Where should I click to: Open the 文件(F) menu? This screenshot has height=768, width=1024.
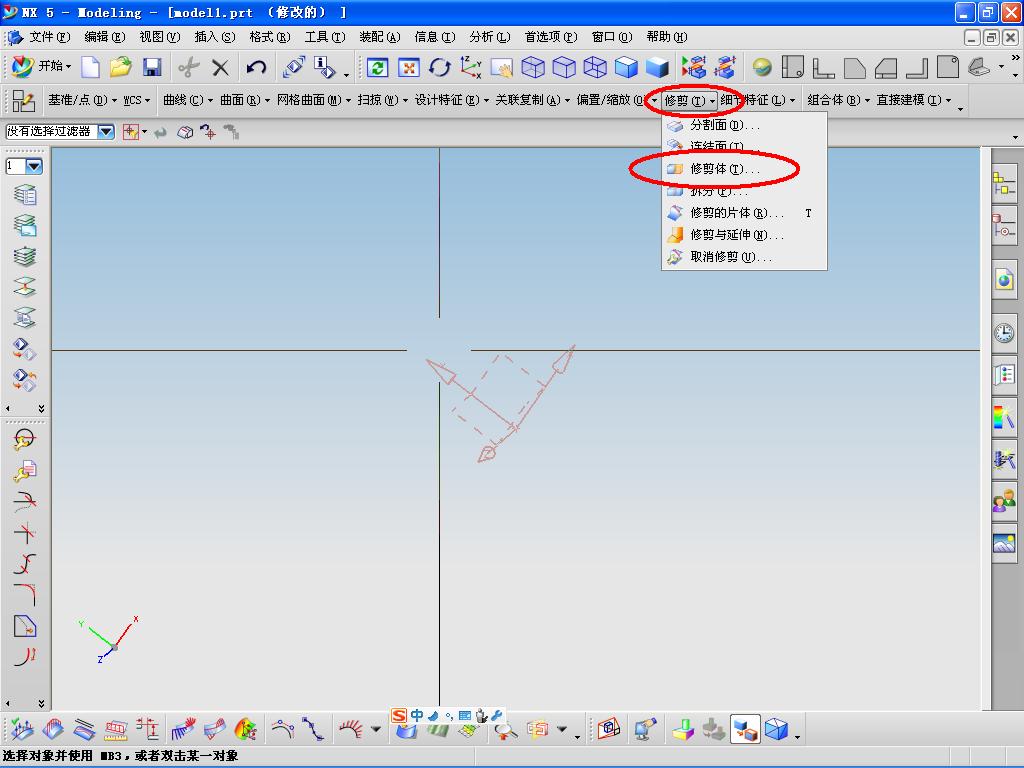point(50,37)
